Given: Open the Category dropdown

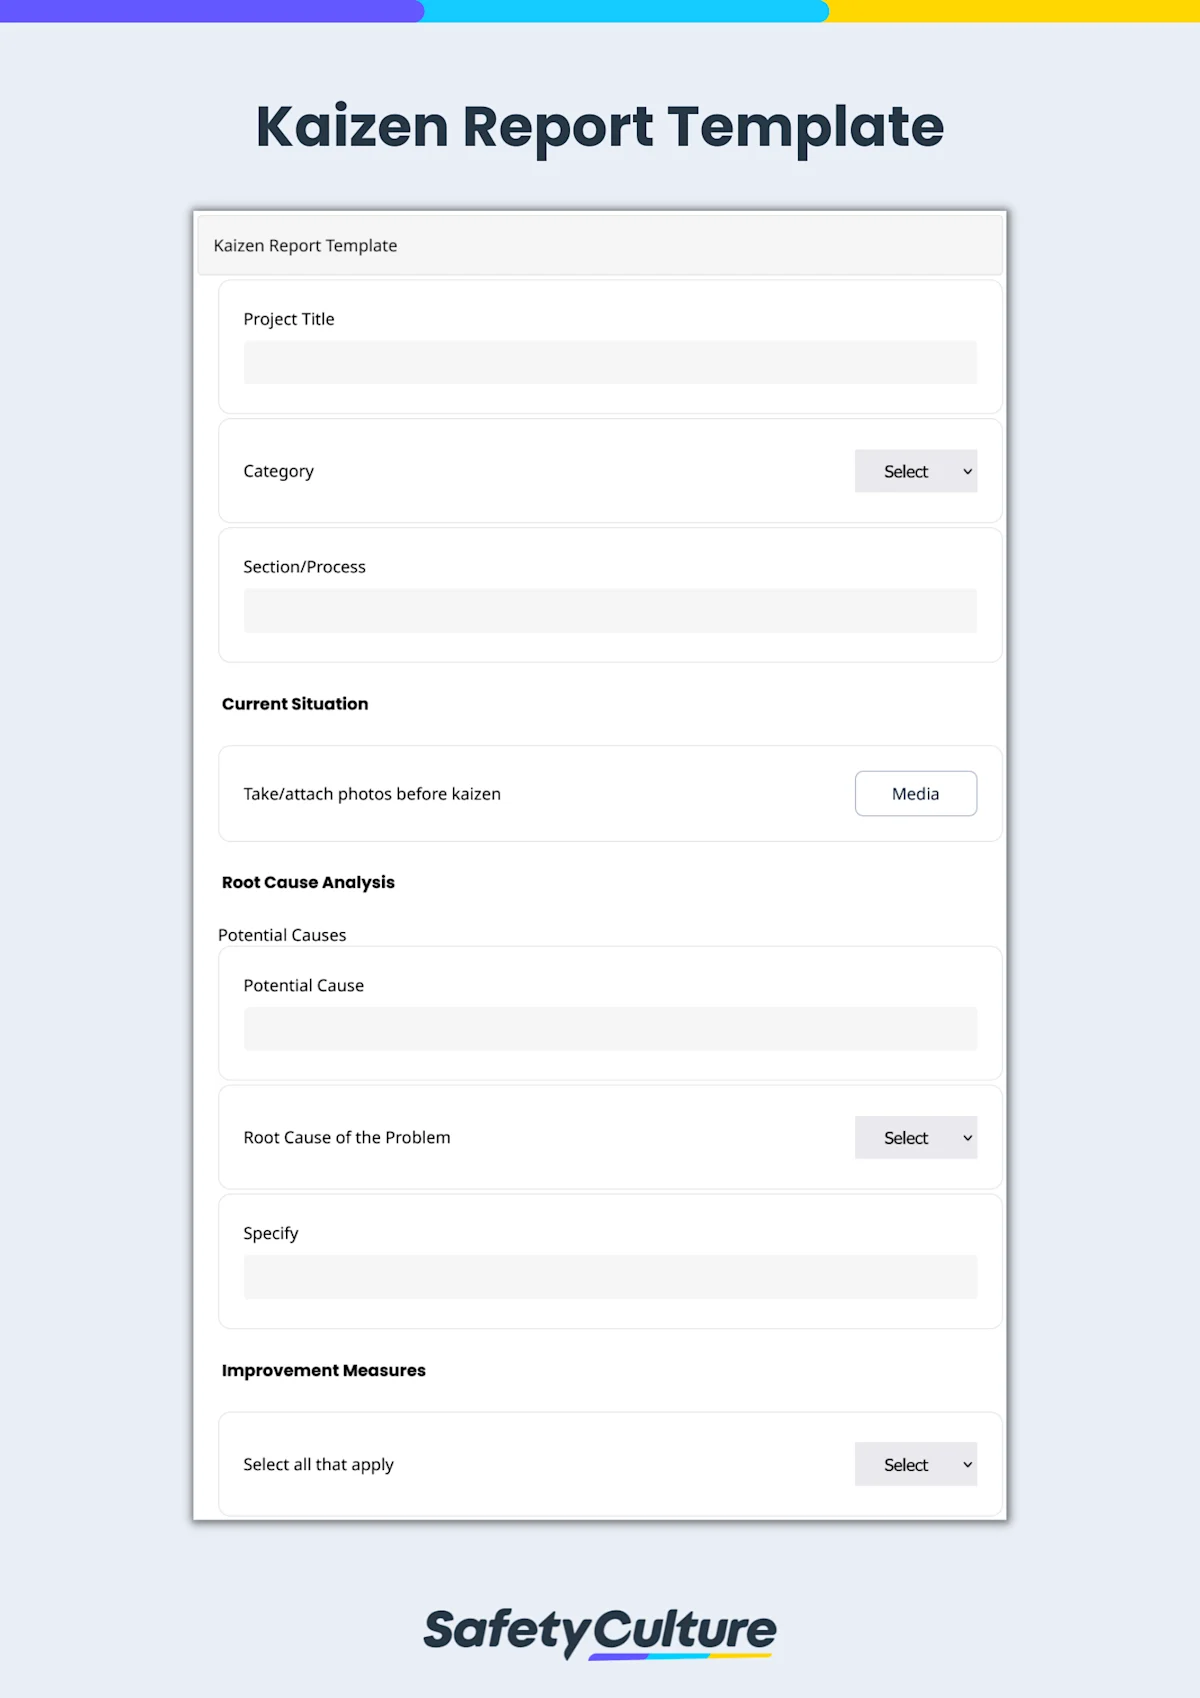Looking at the screenshot, I should [914, 470].
